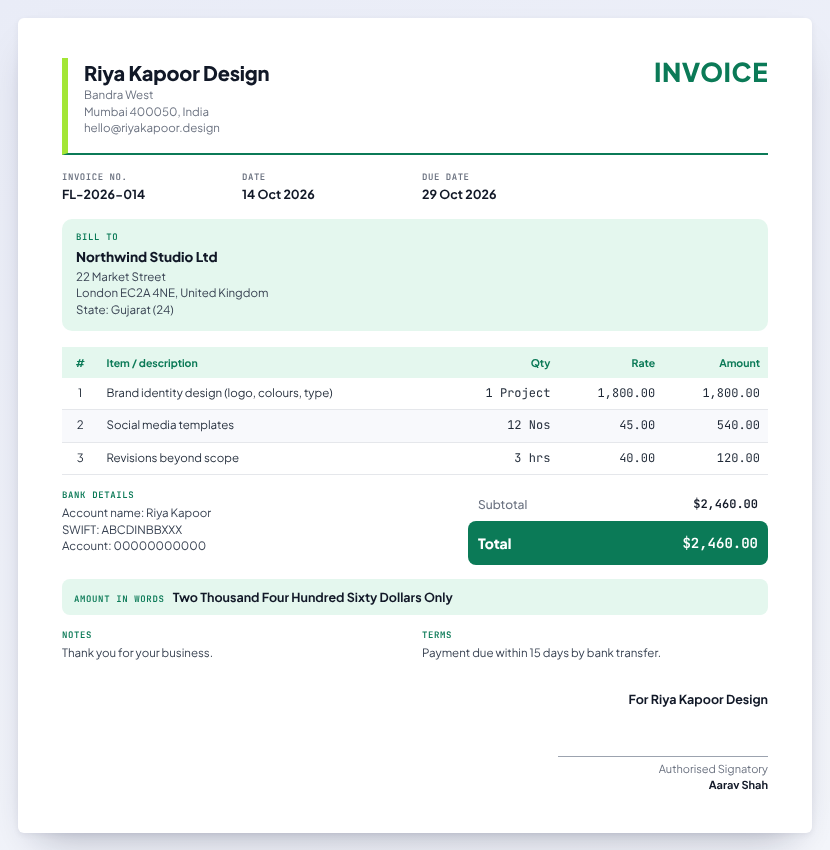
Task: Select the amount in words text
Action: click(x=312, y=597)
